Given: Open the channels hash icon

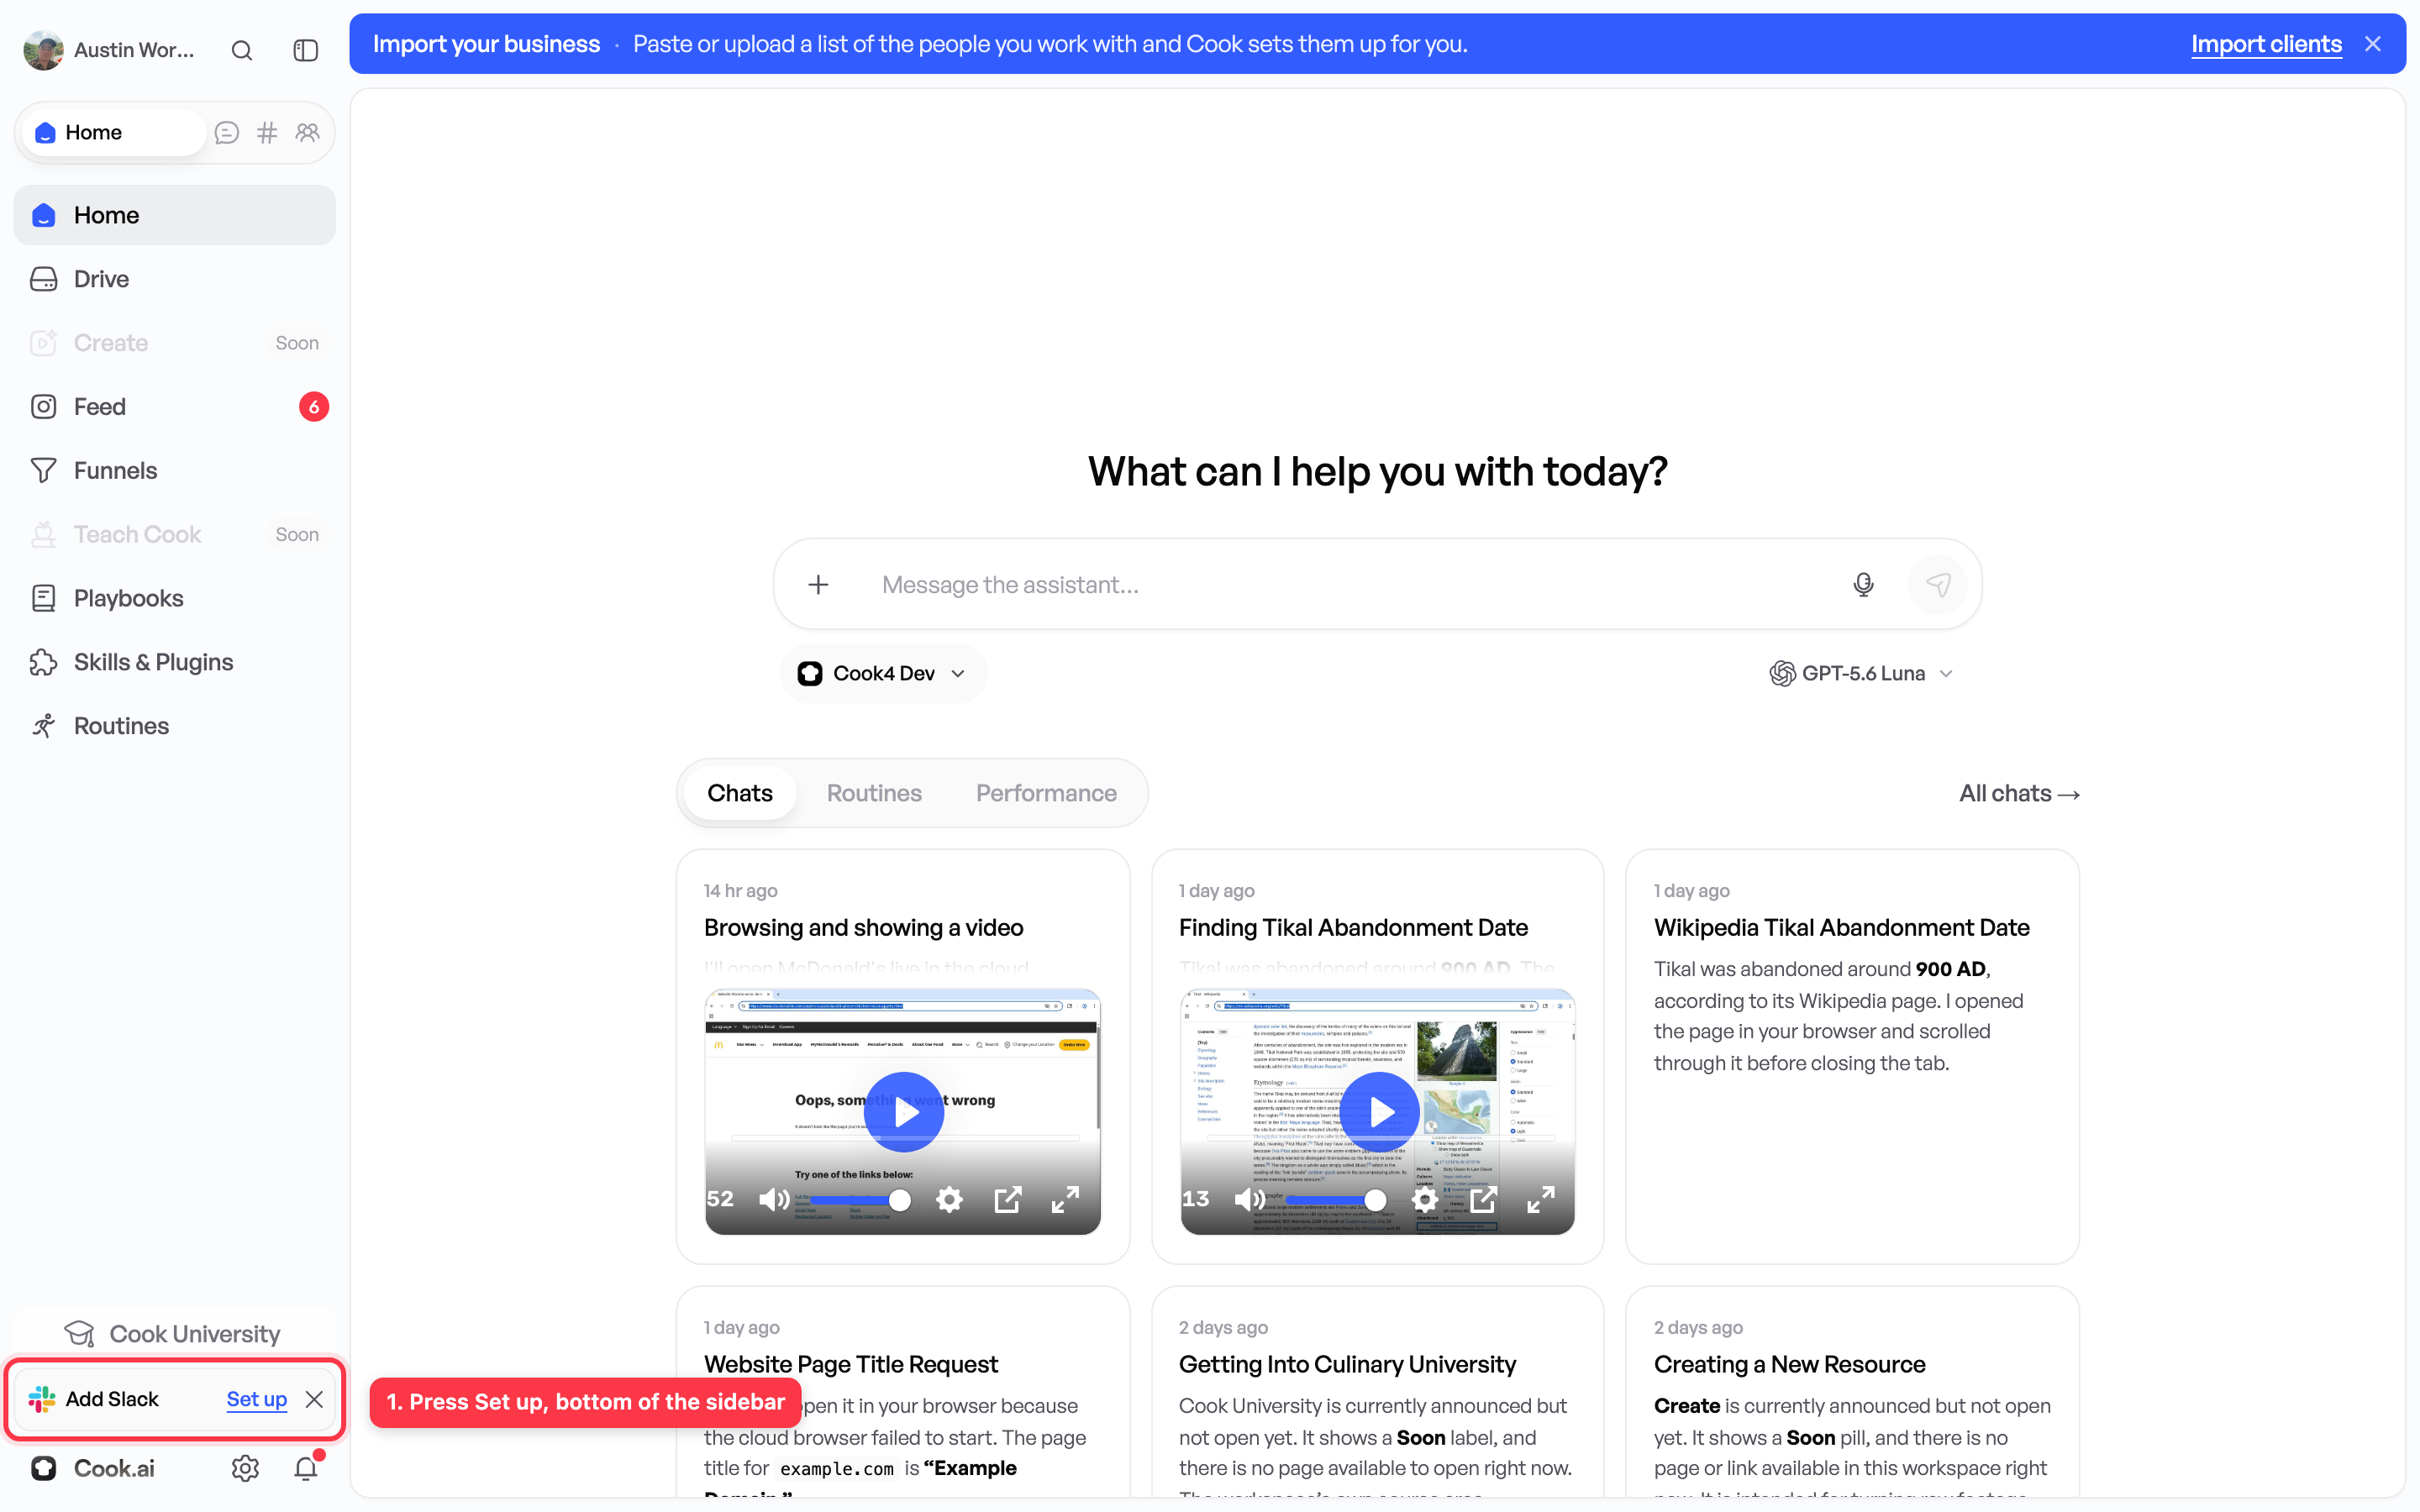Looking at the screenshot, I should [267, 133].
